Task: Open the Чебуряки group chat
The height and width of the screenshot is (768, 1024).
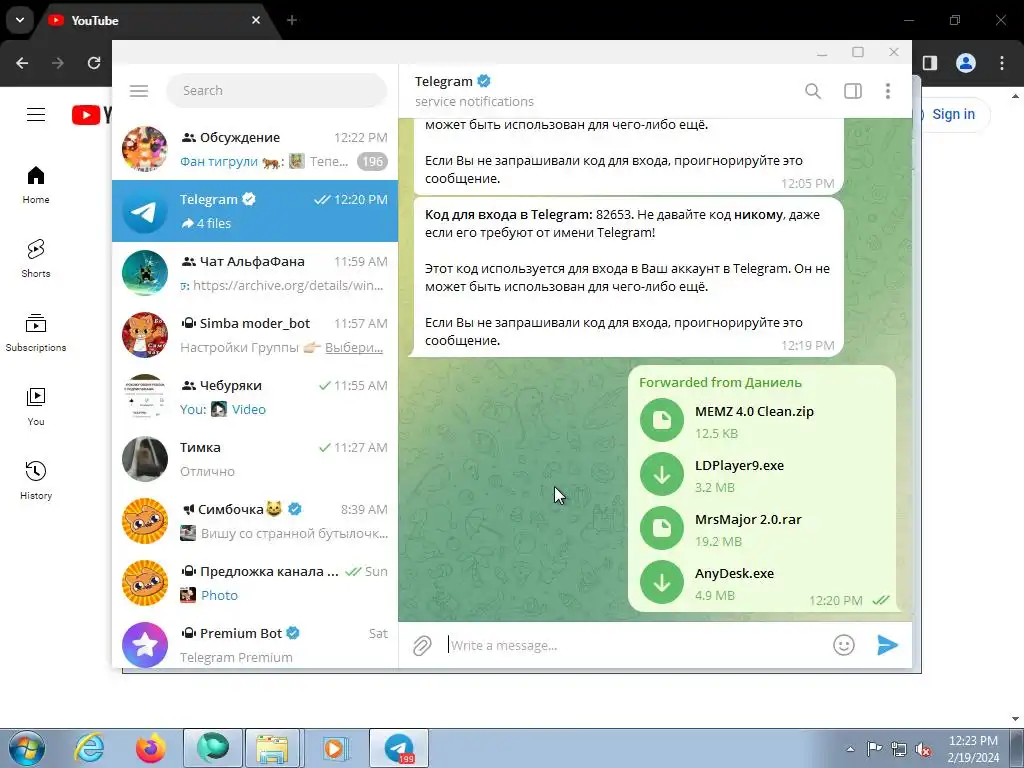Action: (x=255, y=397)
